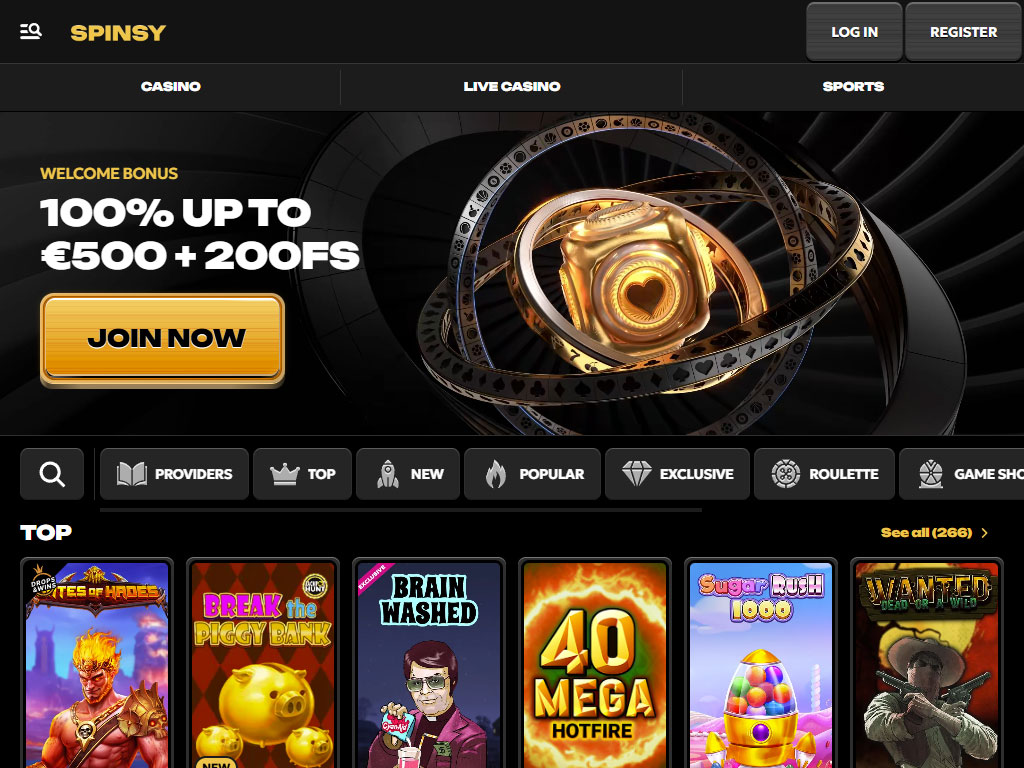This screenshot has height=768, width=1024.
Task: Click the Log In button
Action: pos(854,32)
